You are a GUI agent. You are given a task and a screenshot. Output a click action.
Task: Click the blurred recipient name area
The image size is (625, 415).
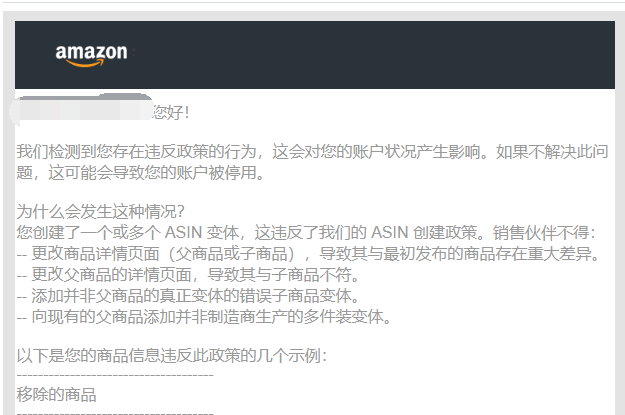[x=81, y=109]
